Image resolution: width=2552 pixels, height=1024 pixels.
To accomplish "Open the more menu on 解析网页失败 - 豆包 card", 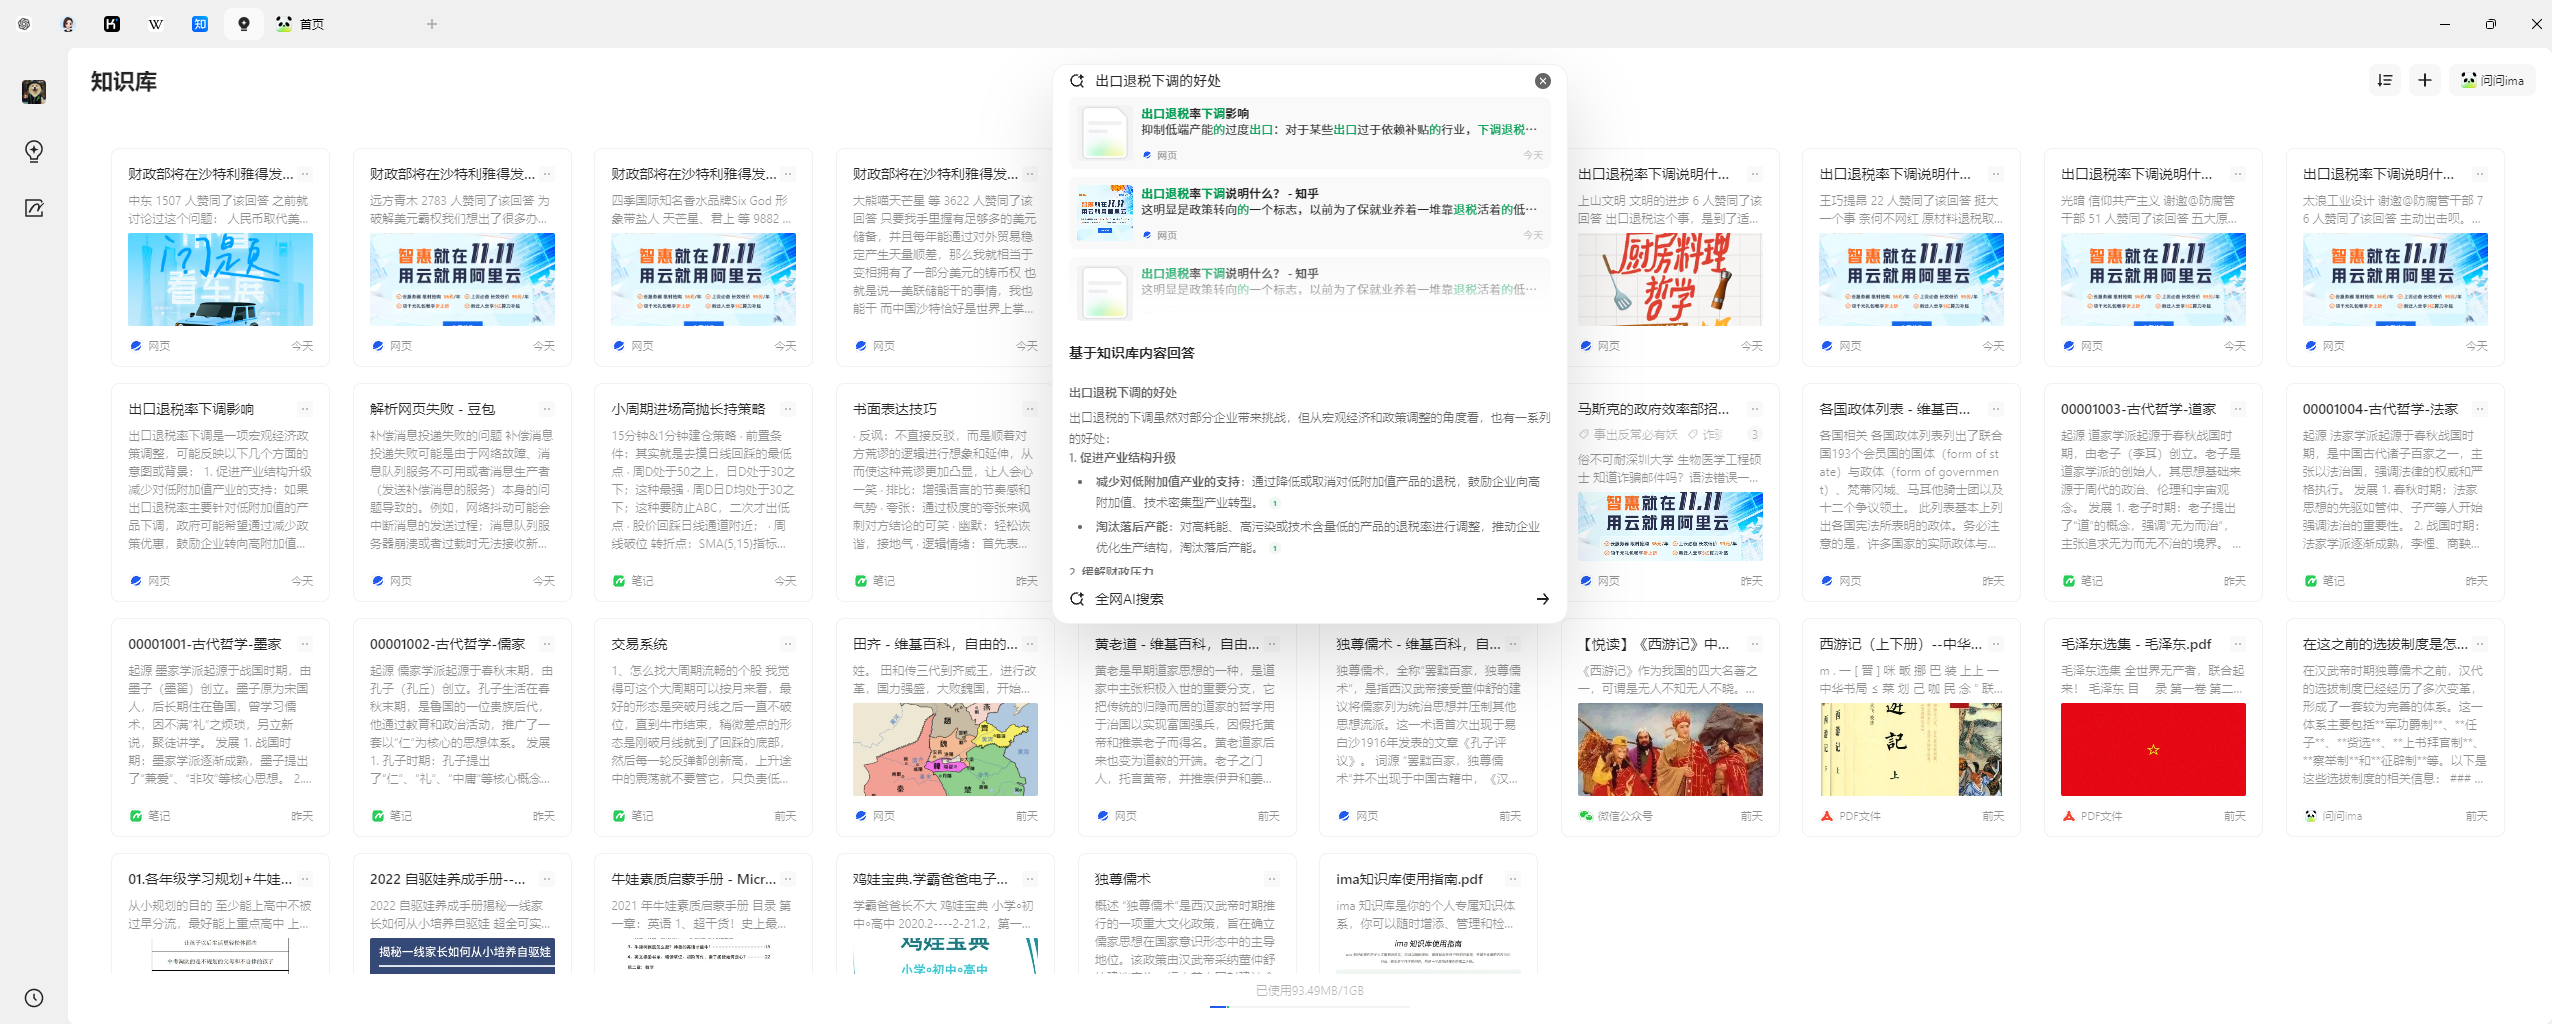I will (x=547, y=409).
